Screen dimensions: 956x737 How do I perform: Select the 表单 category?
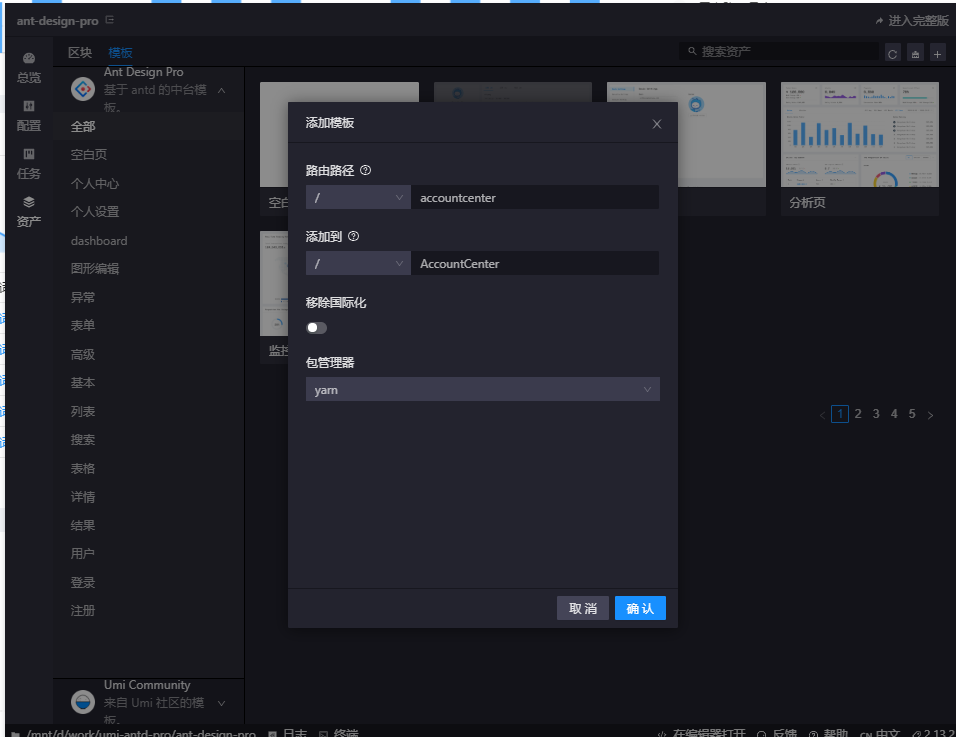[x=149, y=325]
